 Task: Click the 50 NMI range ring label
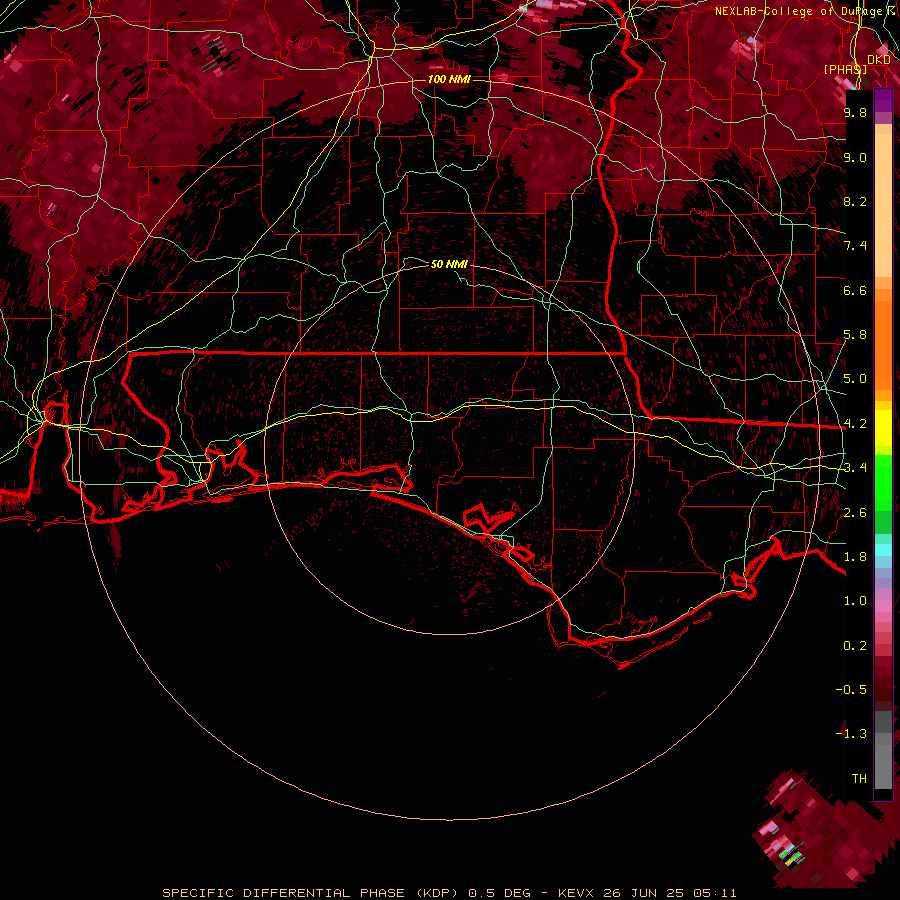click(x=449, y=264)
